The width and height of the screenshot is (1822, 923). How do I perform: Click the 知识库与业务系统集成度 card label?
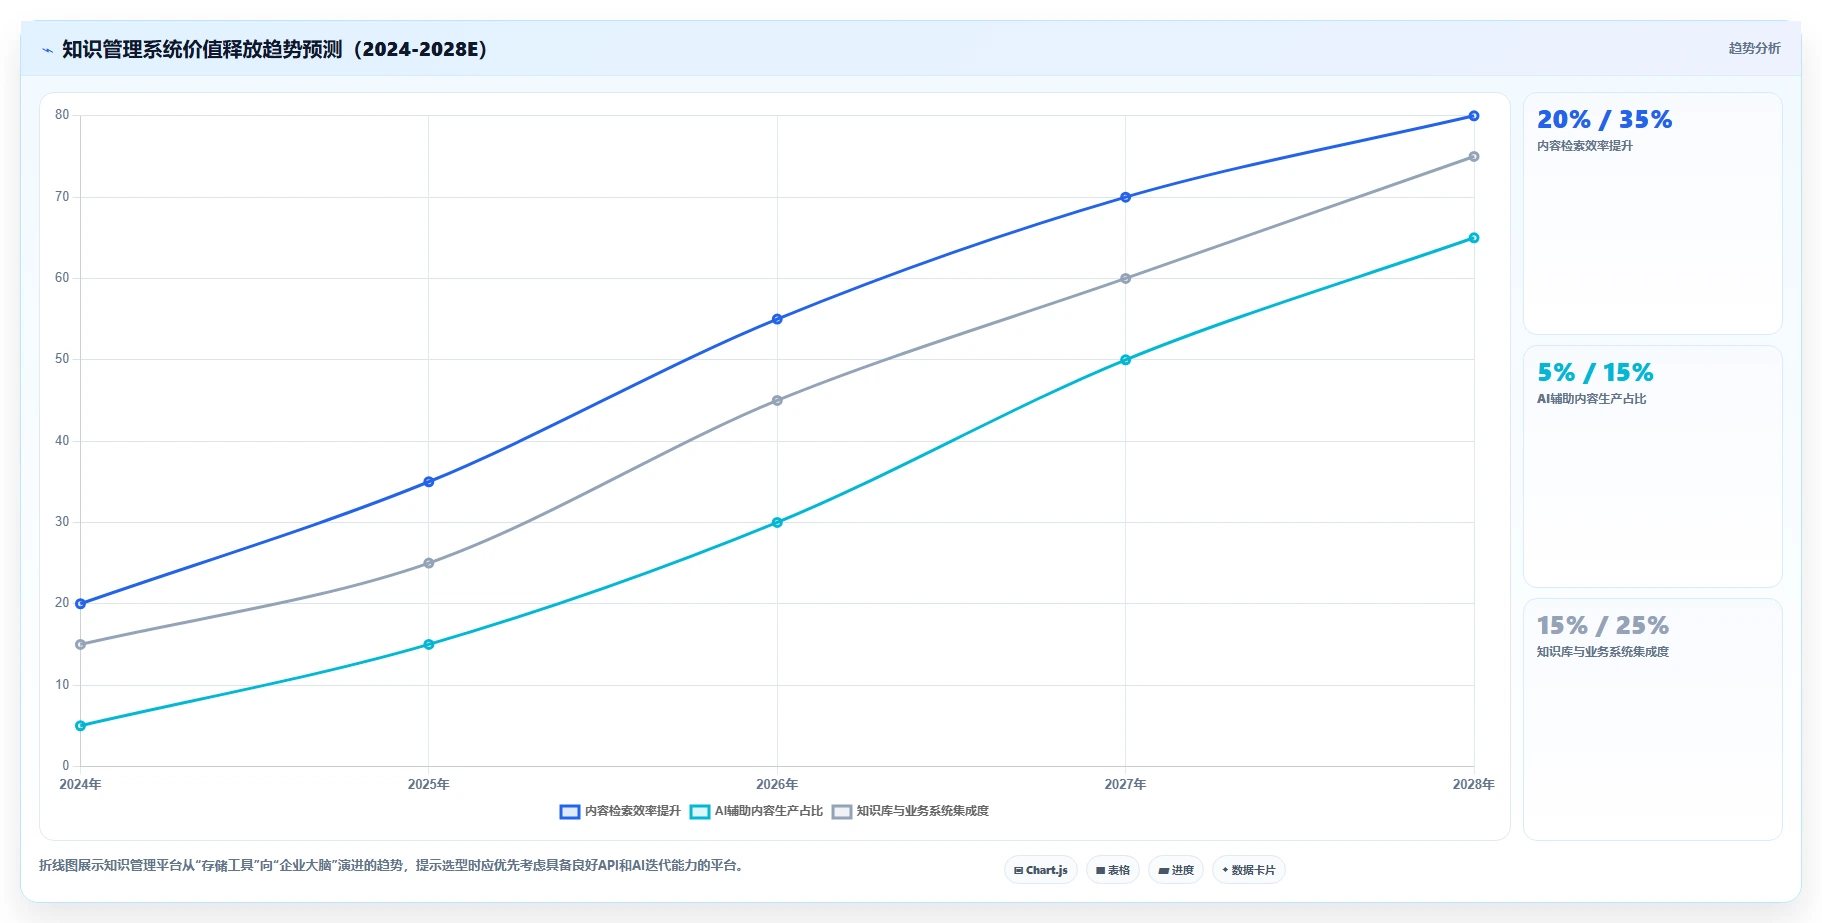(x=1603, y=652)
